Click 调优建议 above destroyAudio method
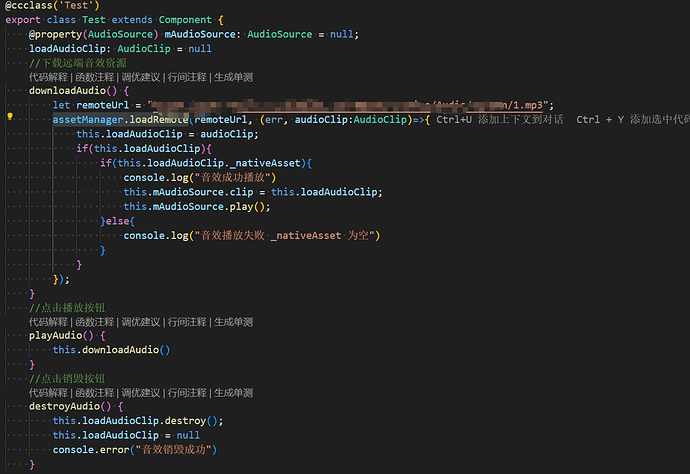The width and height of the screenshot is (690, 474). pyautogui.click(x=141, y=393)
